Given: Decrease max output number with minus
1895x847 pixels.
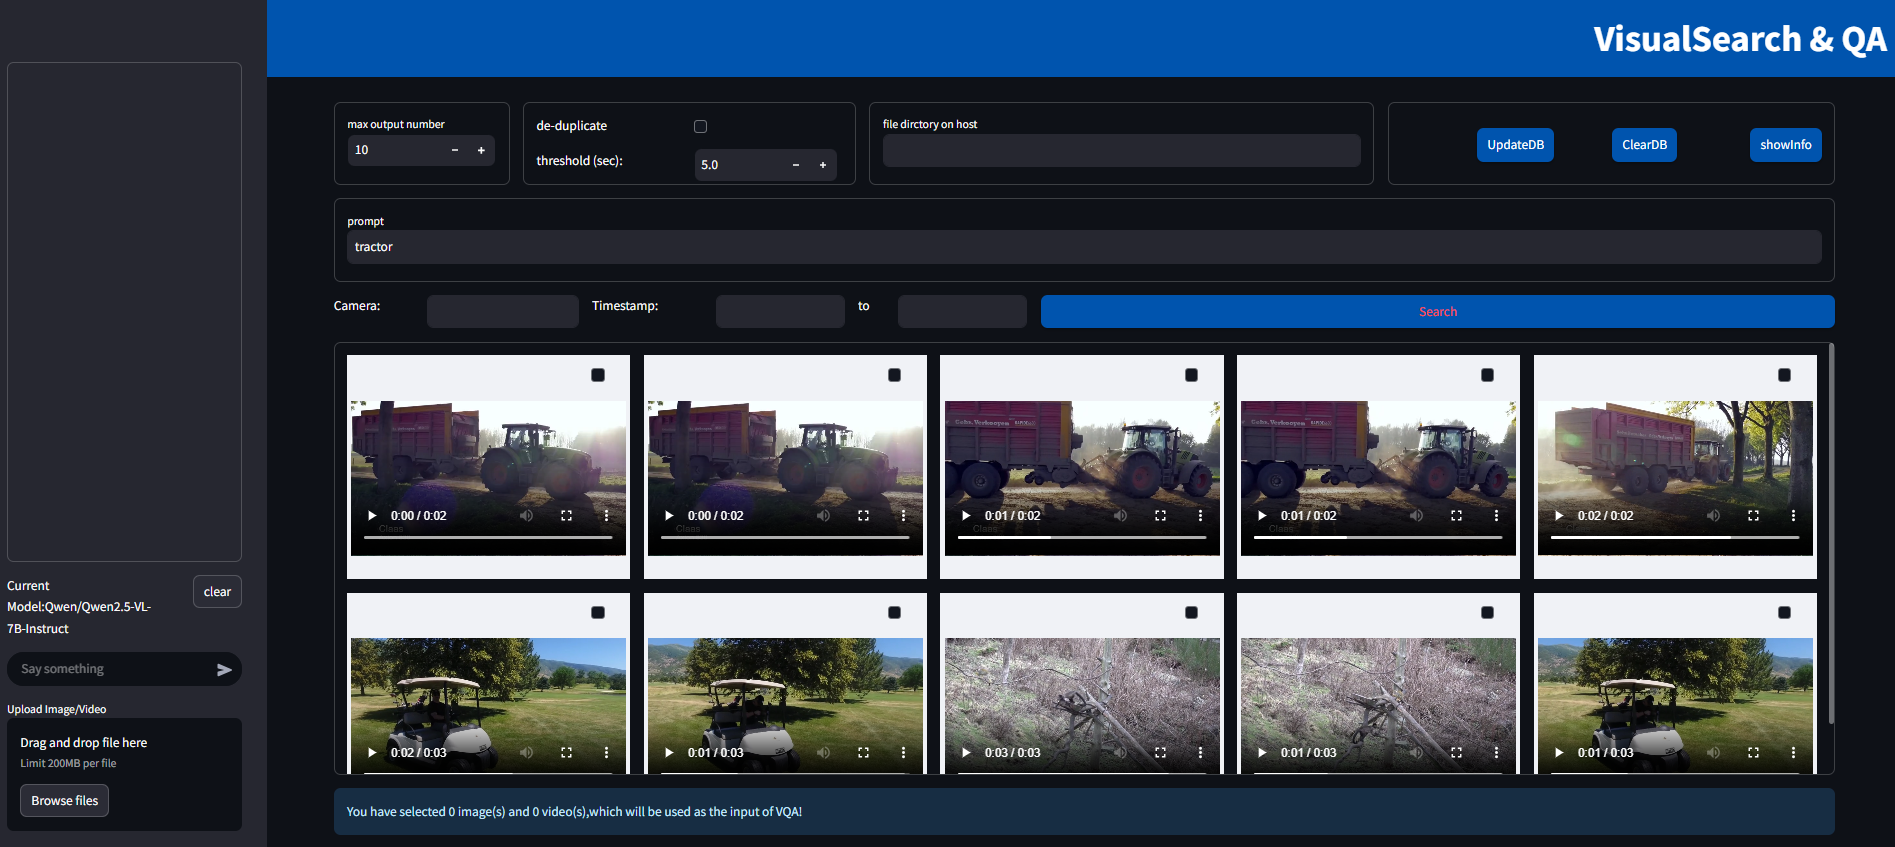Looking at the screenshot, I should (x=455, y=150).
